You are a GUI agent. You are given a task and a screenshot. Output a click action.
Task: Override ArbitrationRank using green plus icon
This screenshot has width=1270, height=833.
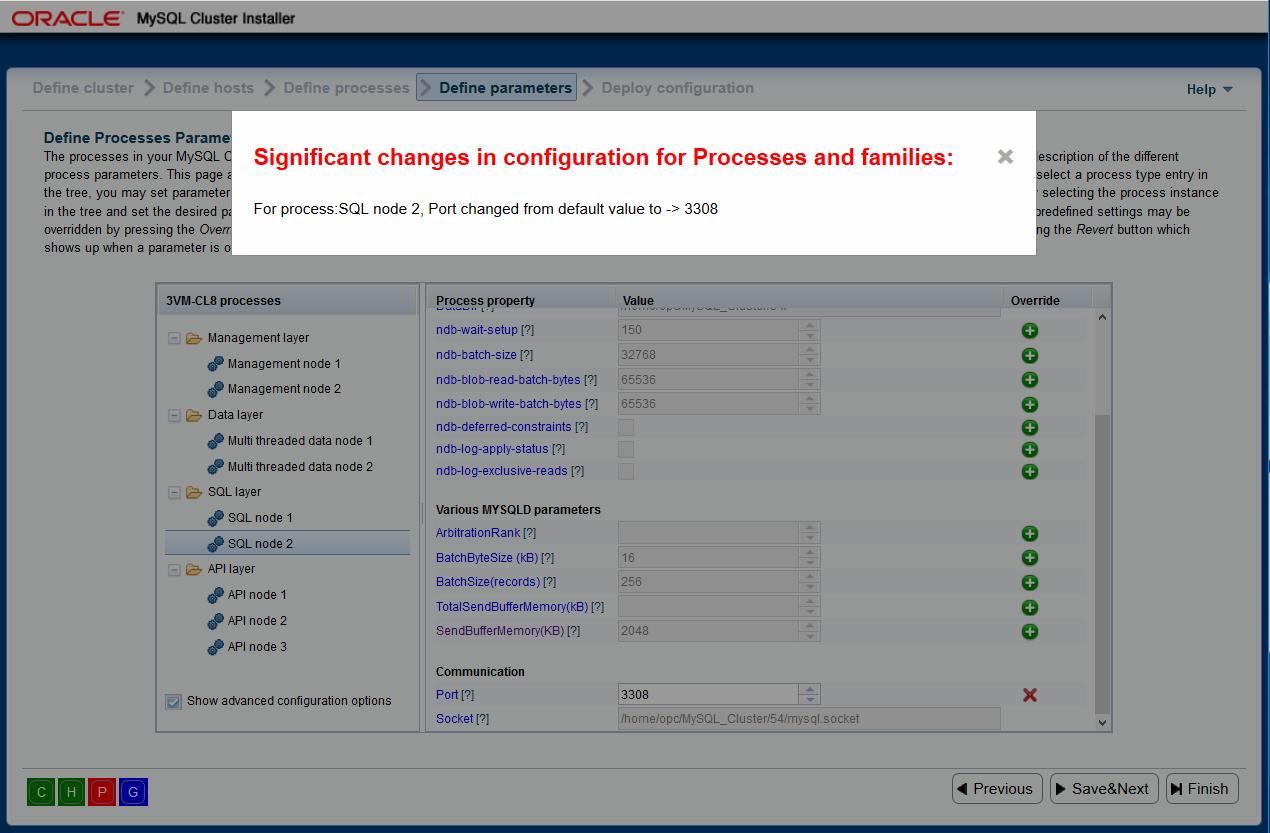coord(1030,534)
